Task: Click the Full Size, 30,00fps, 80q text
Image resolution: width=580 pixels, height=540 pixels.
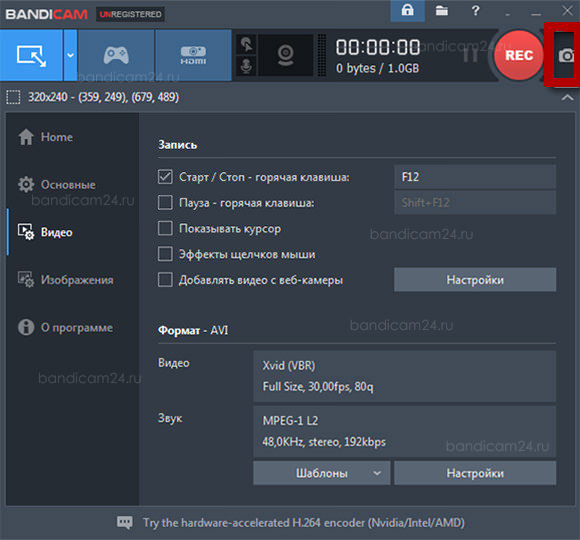Action: point(318,387)
